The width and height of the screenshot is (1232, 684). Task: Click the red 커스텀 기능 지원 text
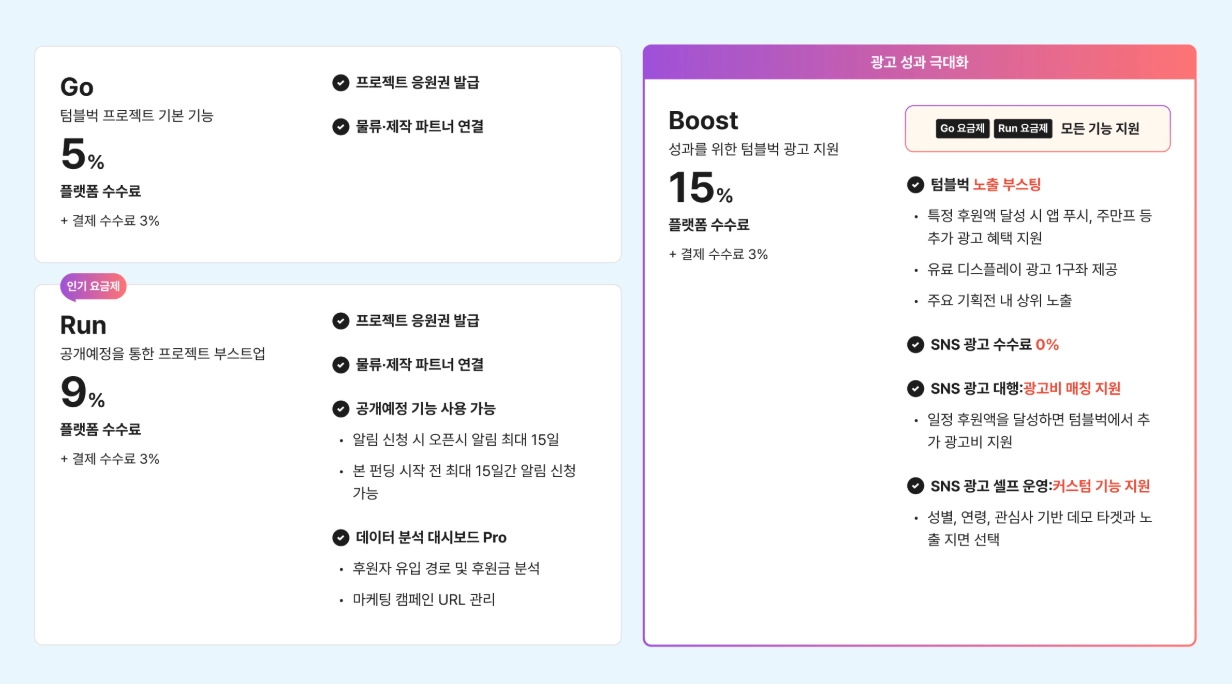click(x=1101, y=487)
